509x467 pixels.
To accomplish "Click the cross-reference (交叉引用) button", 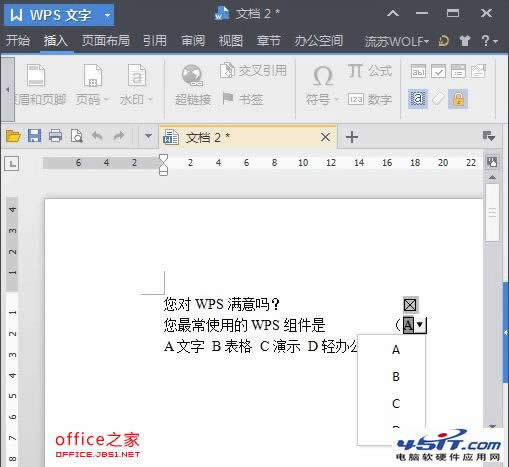I will tap(253, 70).
